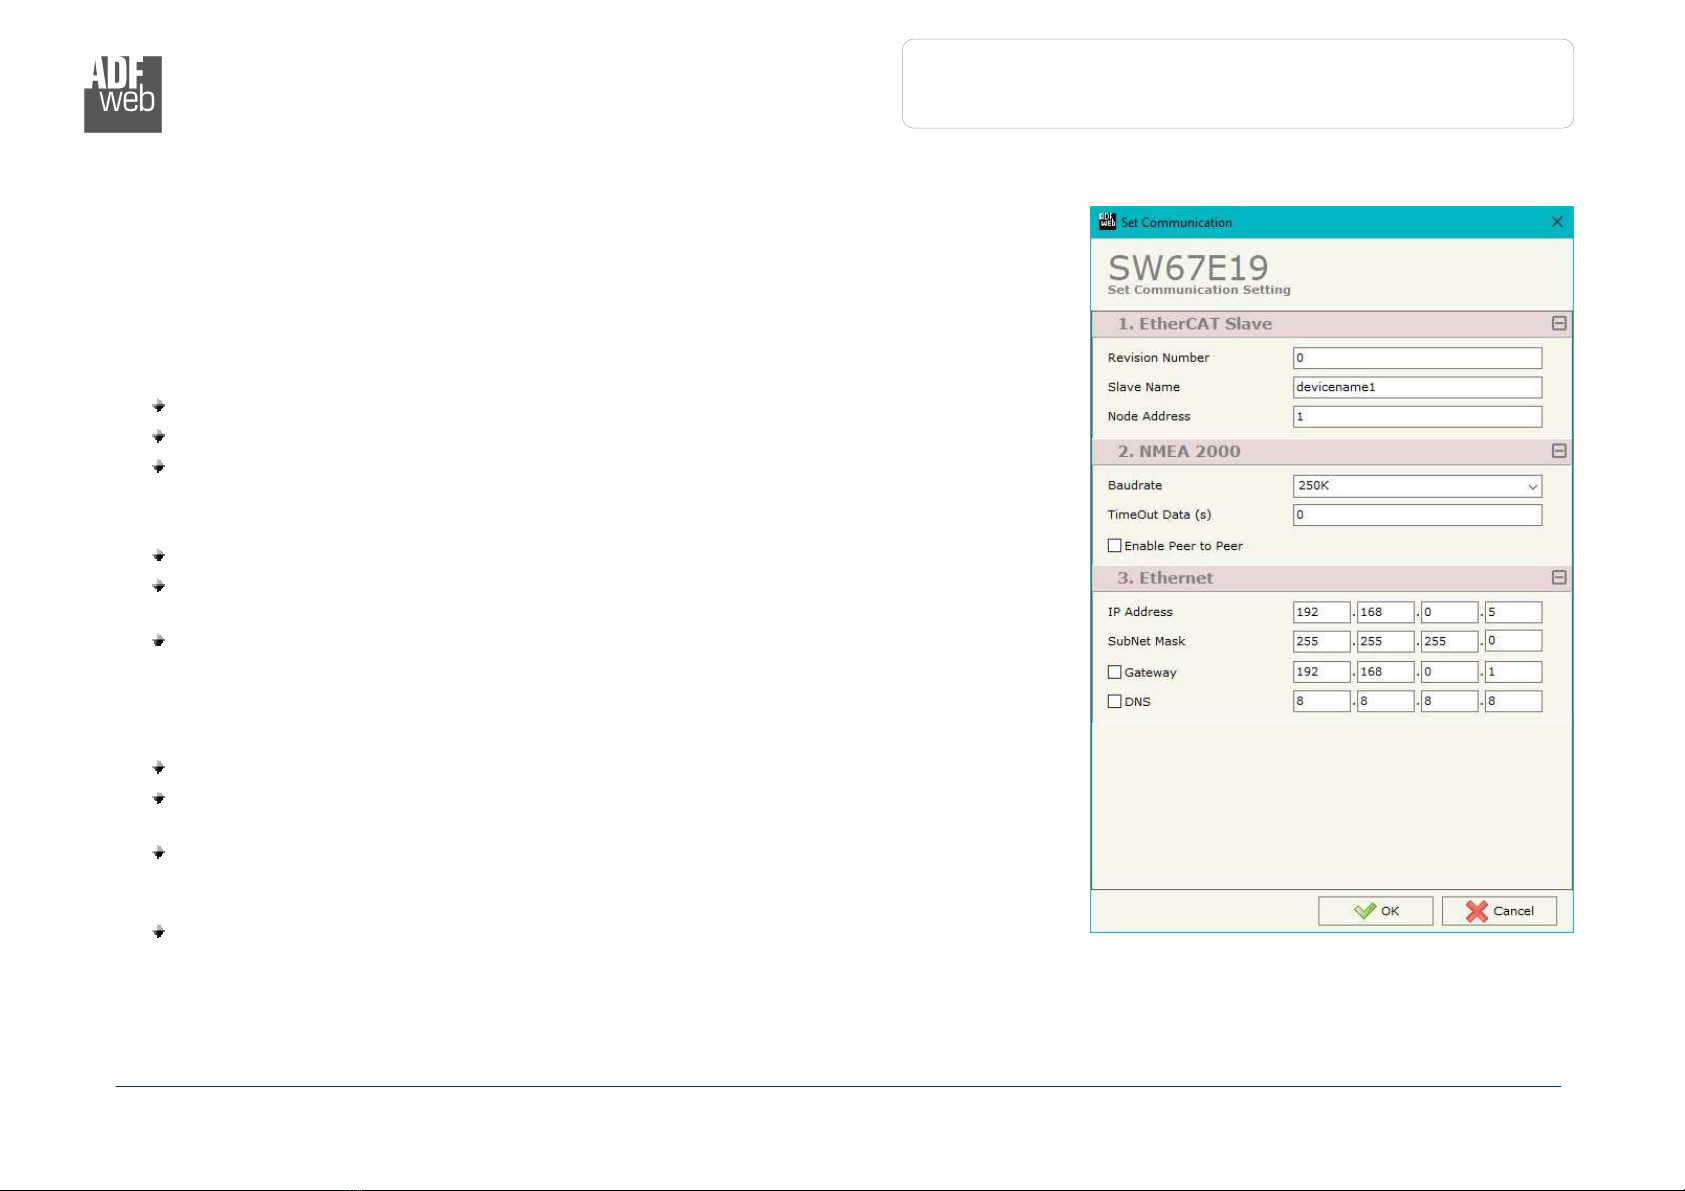Click the Baudrate label

point(1135,485)
